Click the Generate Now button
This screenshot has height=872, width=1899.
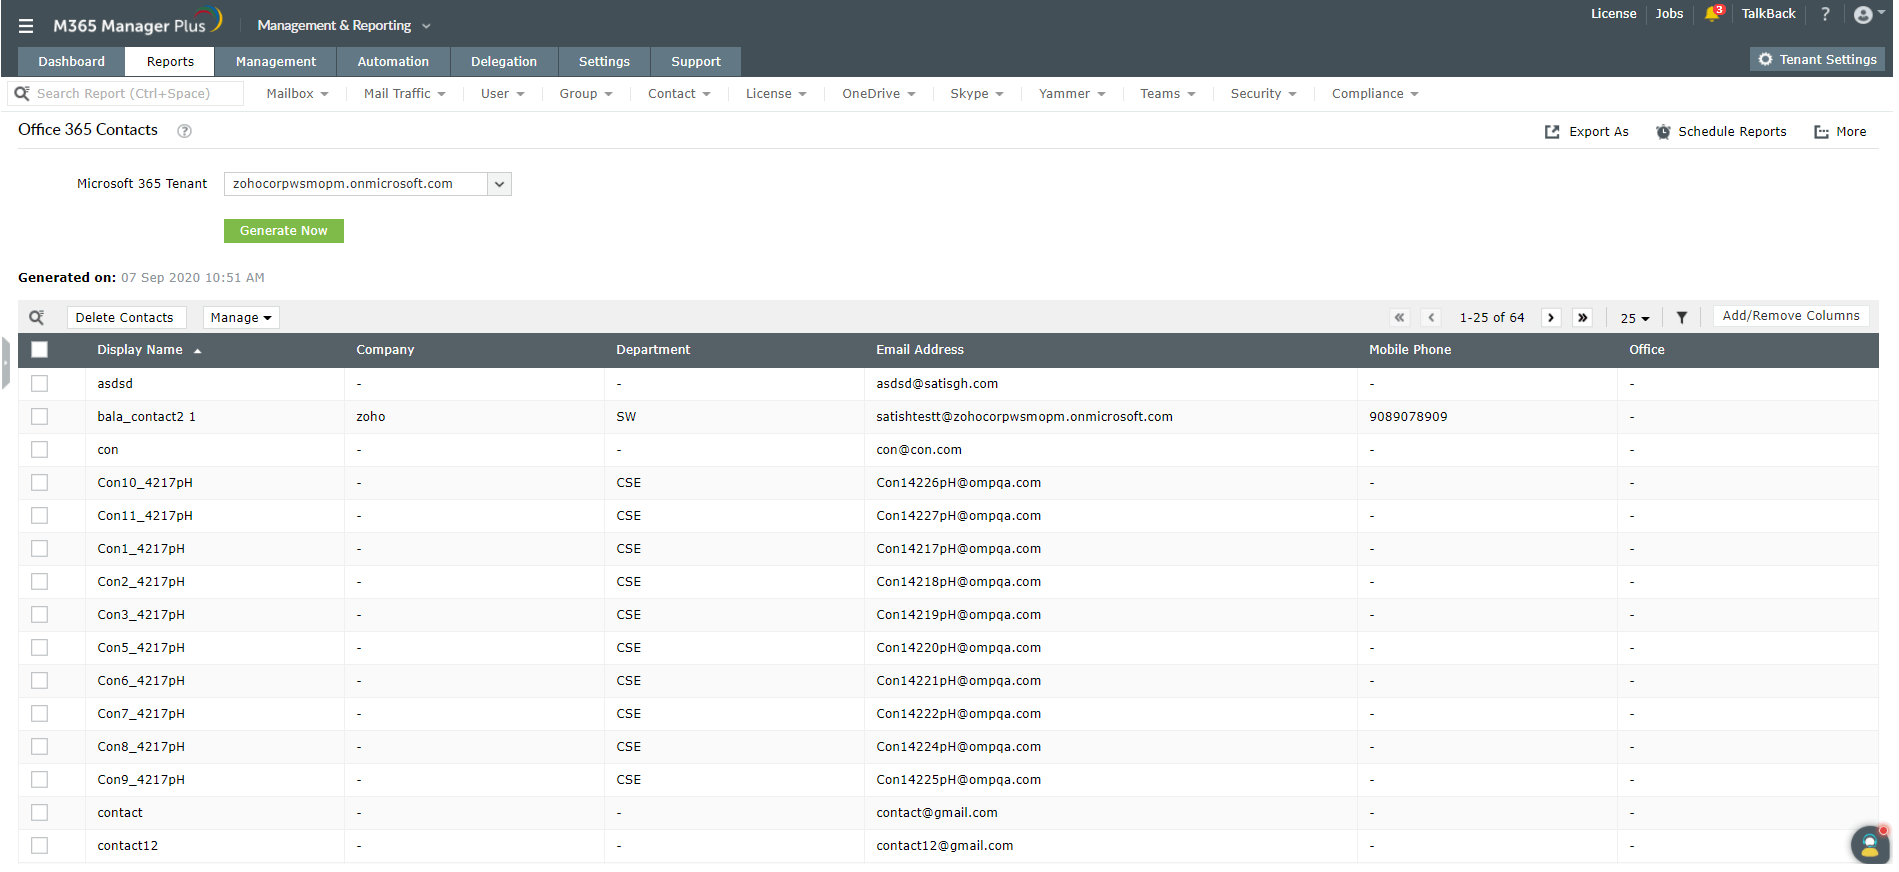pyautogui.click(x=283, y=231)
